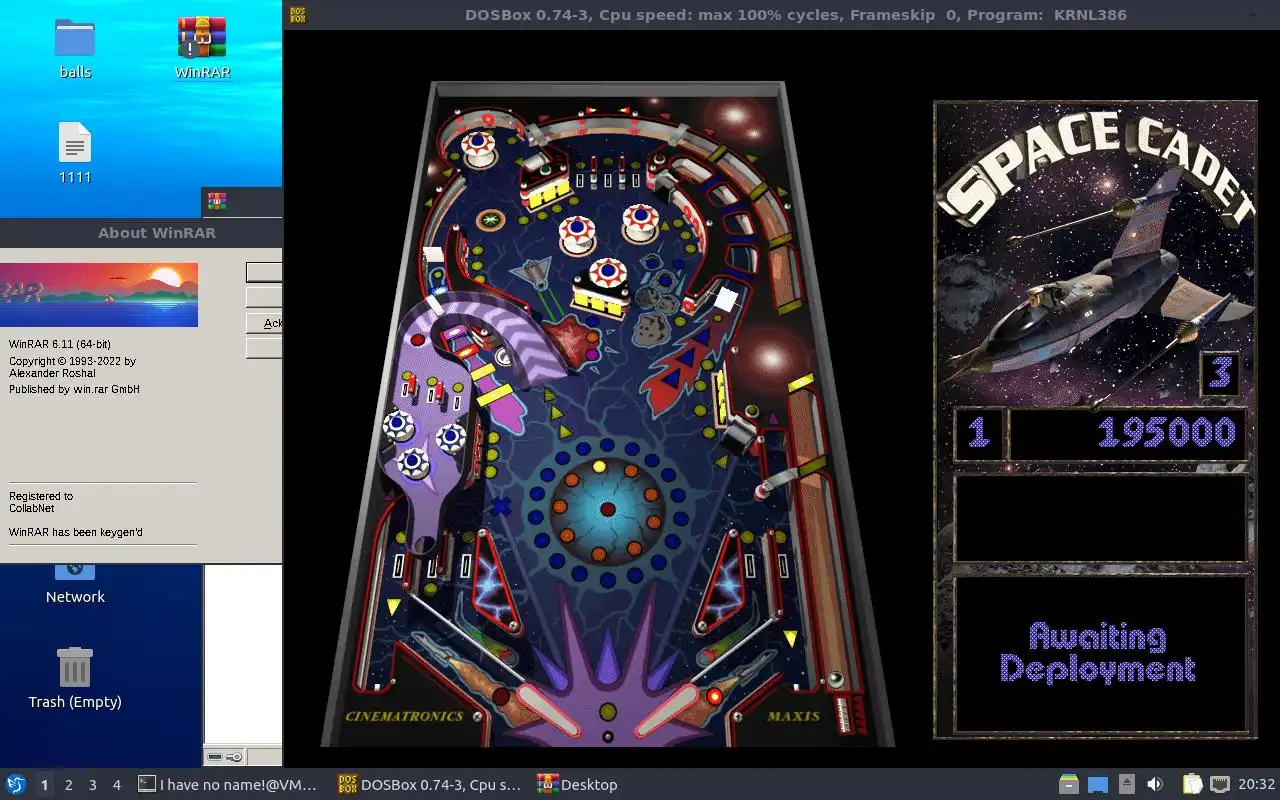Click the blue X marker on the table

(500, 507)
